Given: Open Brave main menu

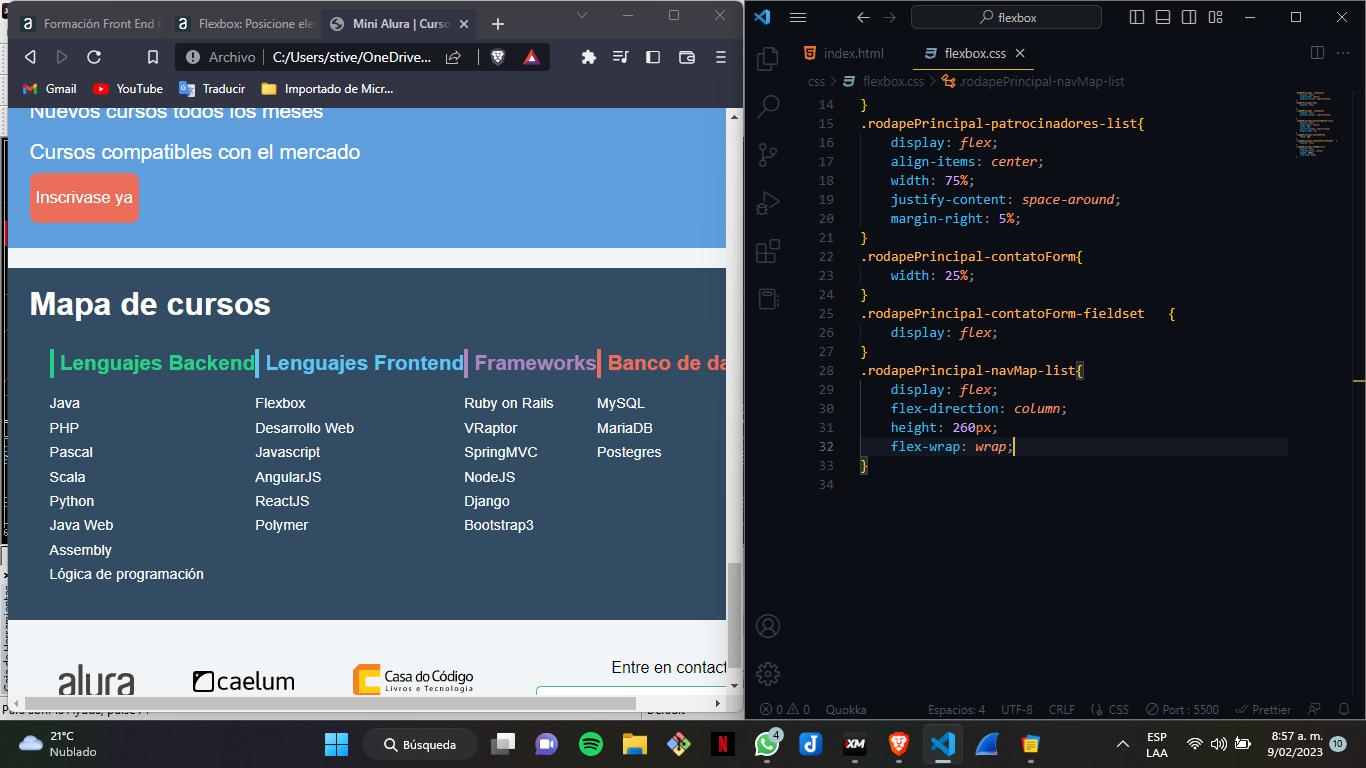Looking at the screenshot, I should click(721, 57).
